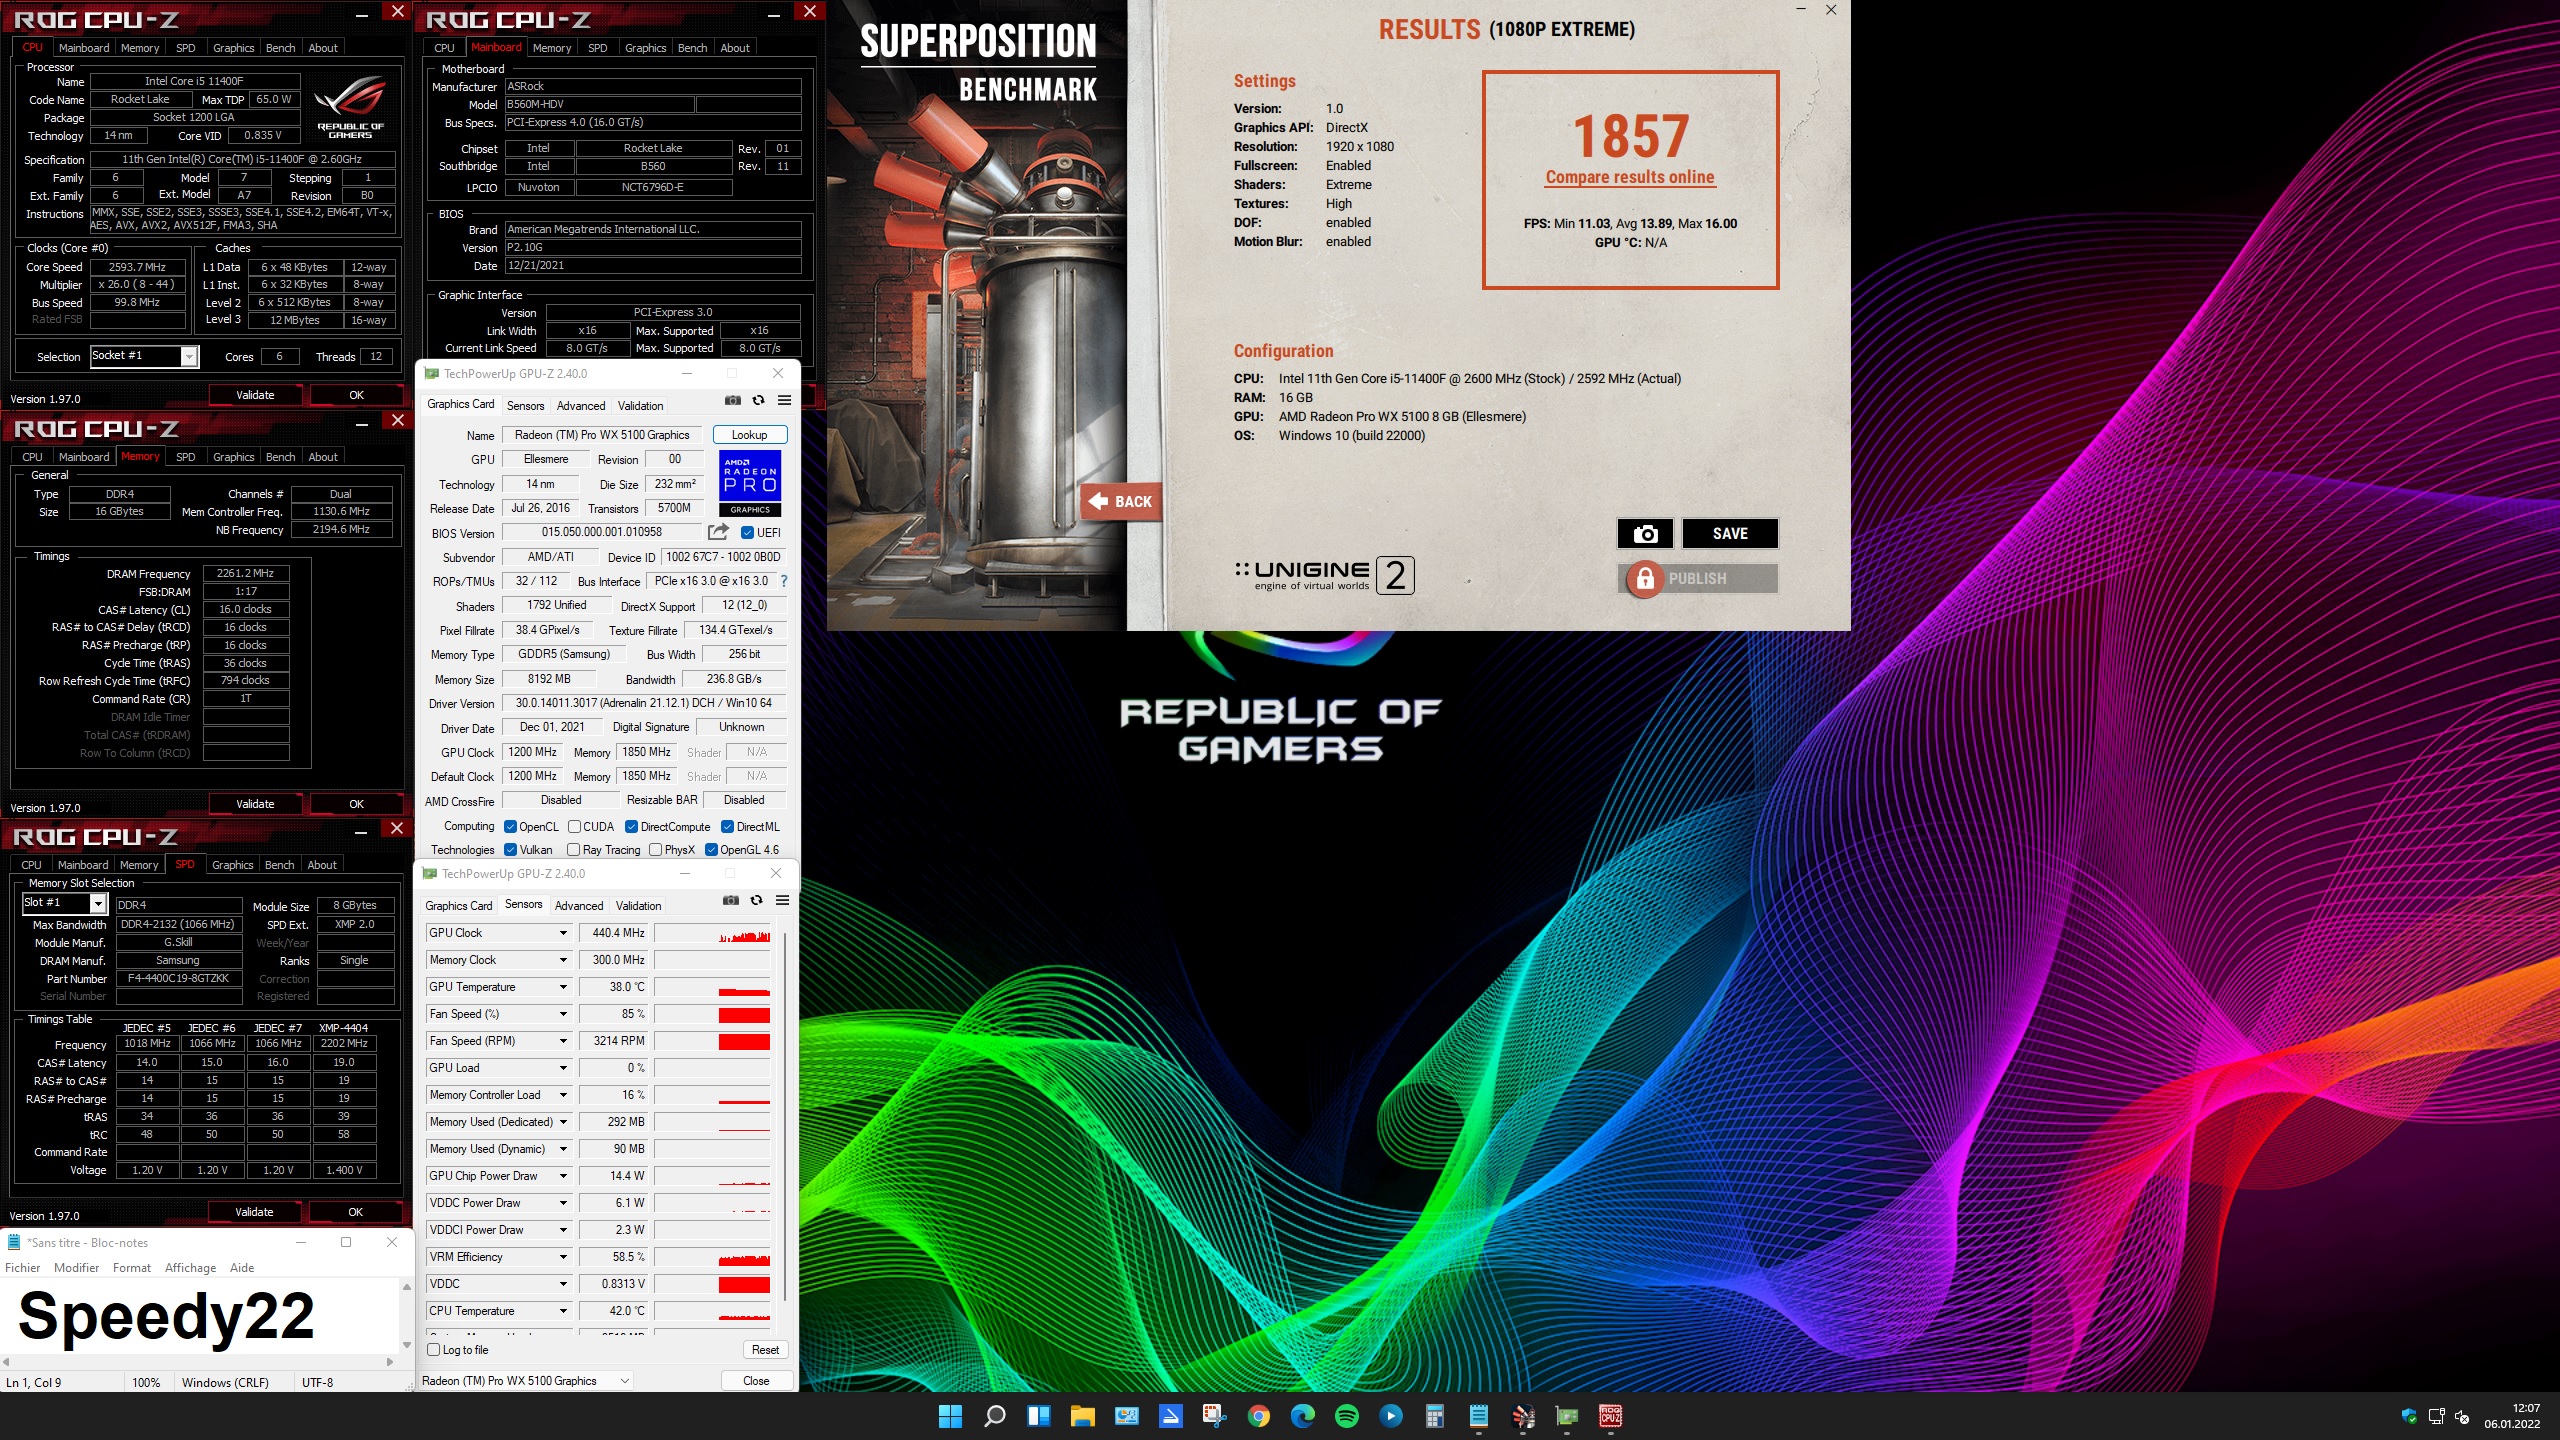Open the Bench tab in the CPU-Z SPD window
This screenshot has width=2560, height=1440.
pos(279,865)
